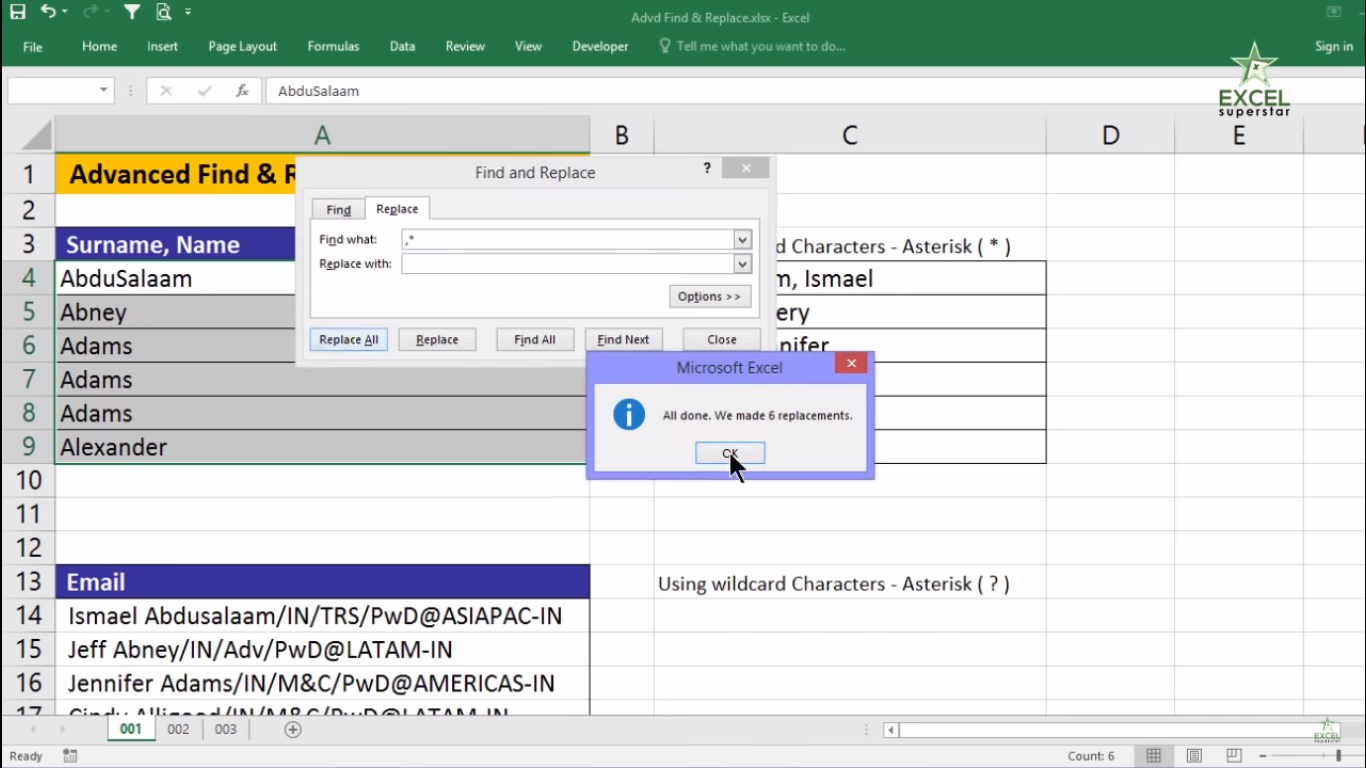This screenshot has width=1366, height=768.
Task: Click the Print Preview icon
Action: pos(163,13)
